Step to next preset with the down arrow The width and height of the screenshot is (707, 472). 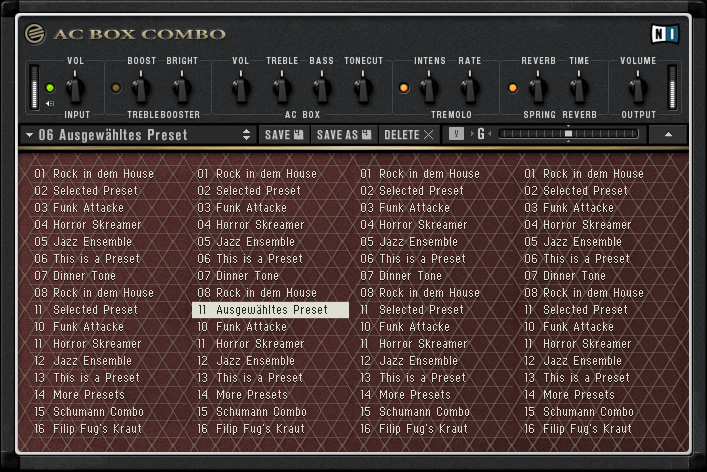tap(246, 138)
